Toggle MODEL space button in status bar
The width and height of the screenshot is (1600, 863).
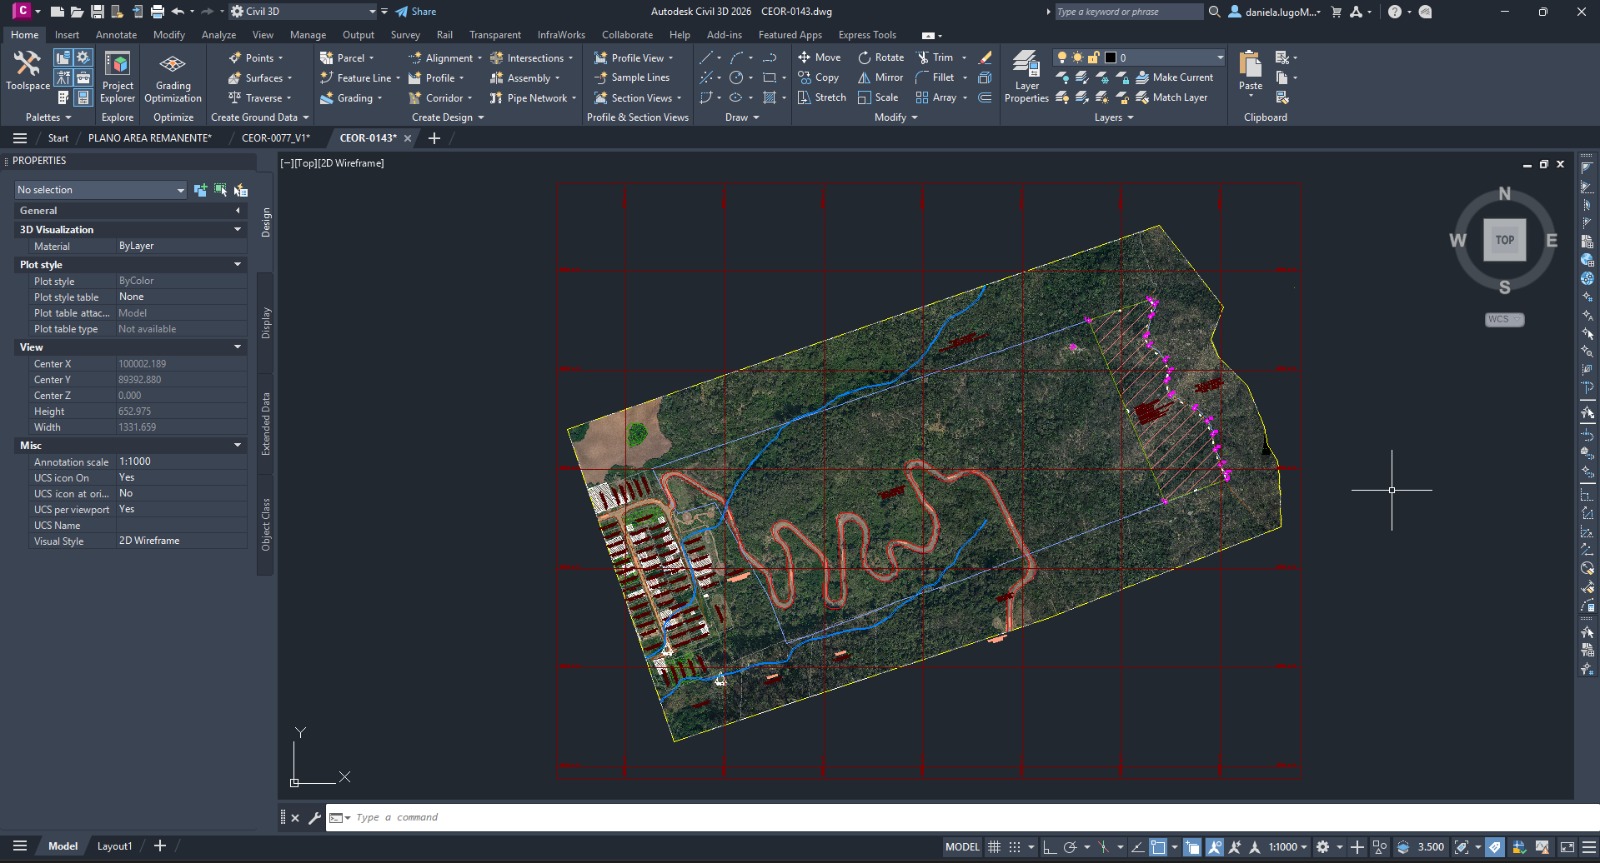962,847
